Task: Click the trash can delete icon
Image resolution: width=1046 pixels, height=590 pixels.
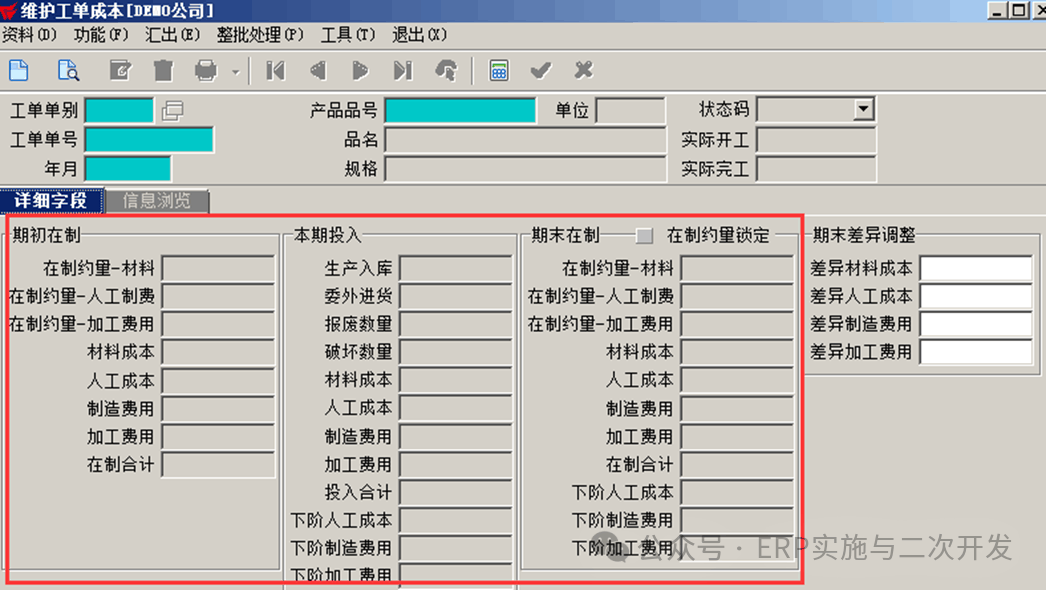Action: pyautogui.click(x=163, y=70)
